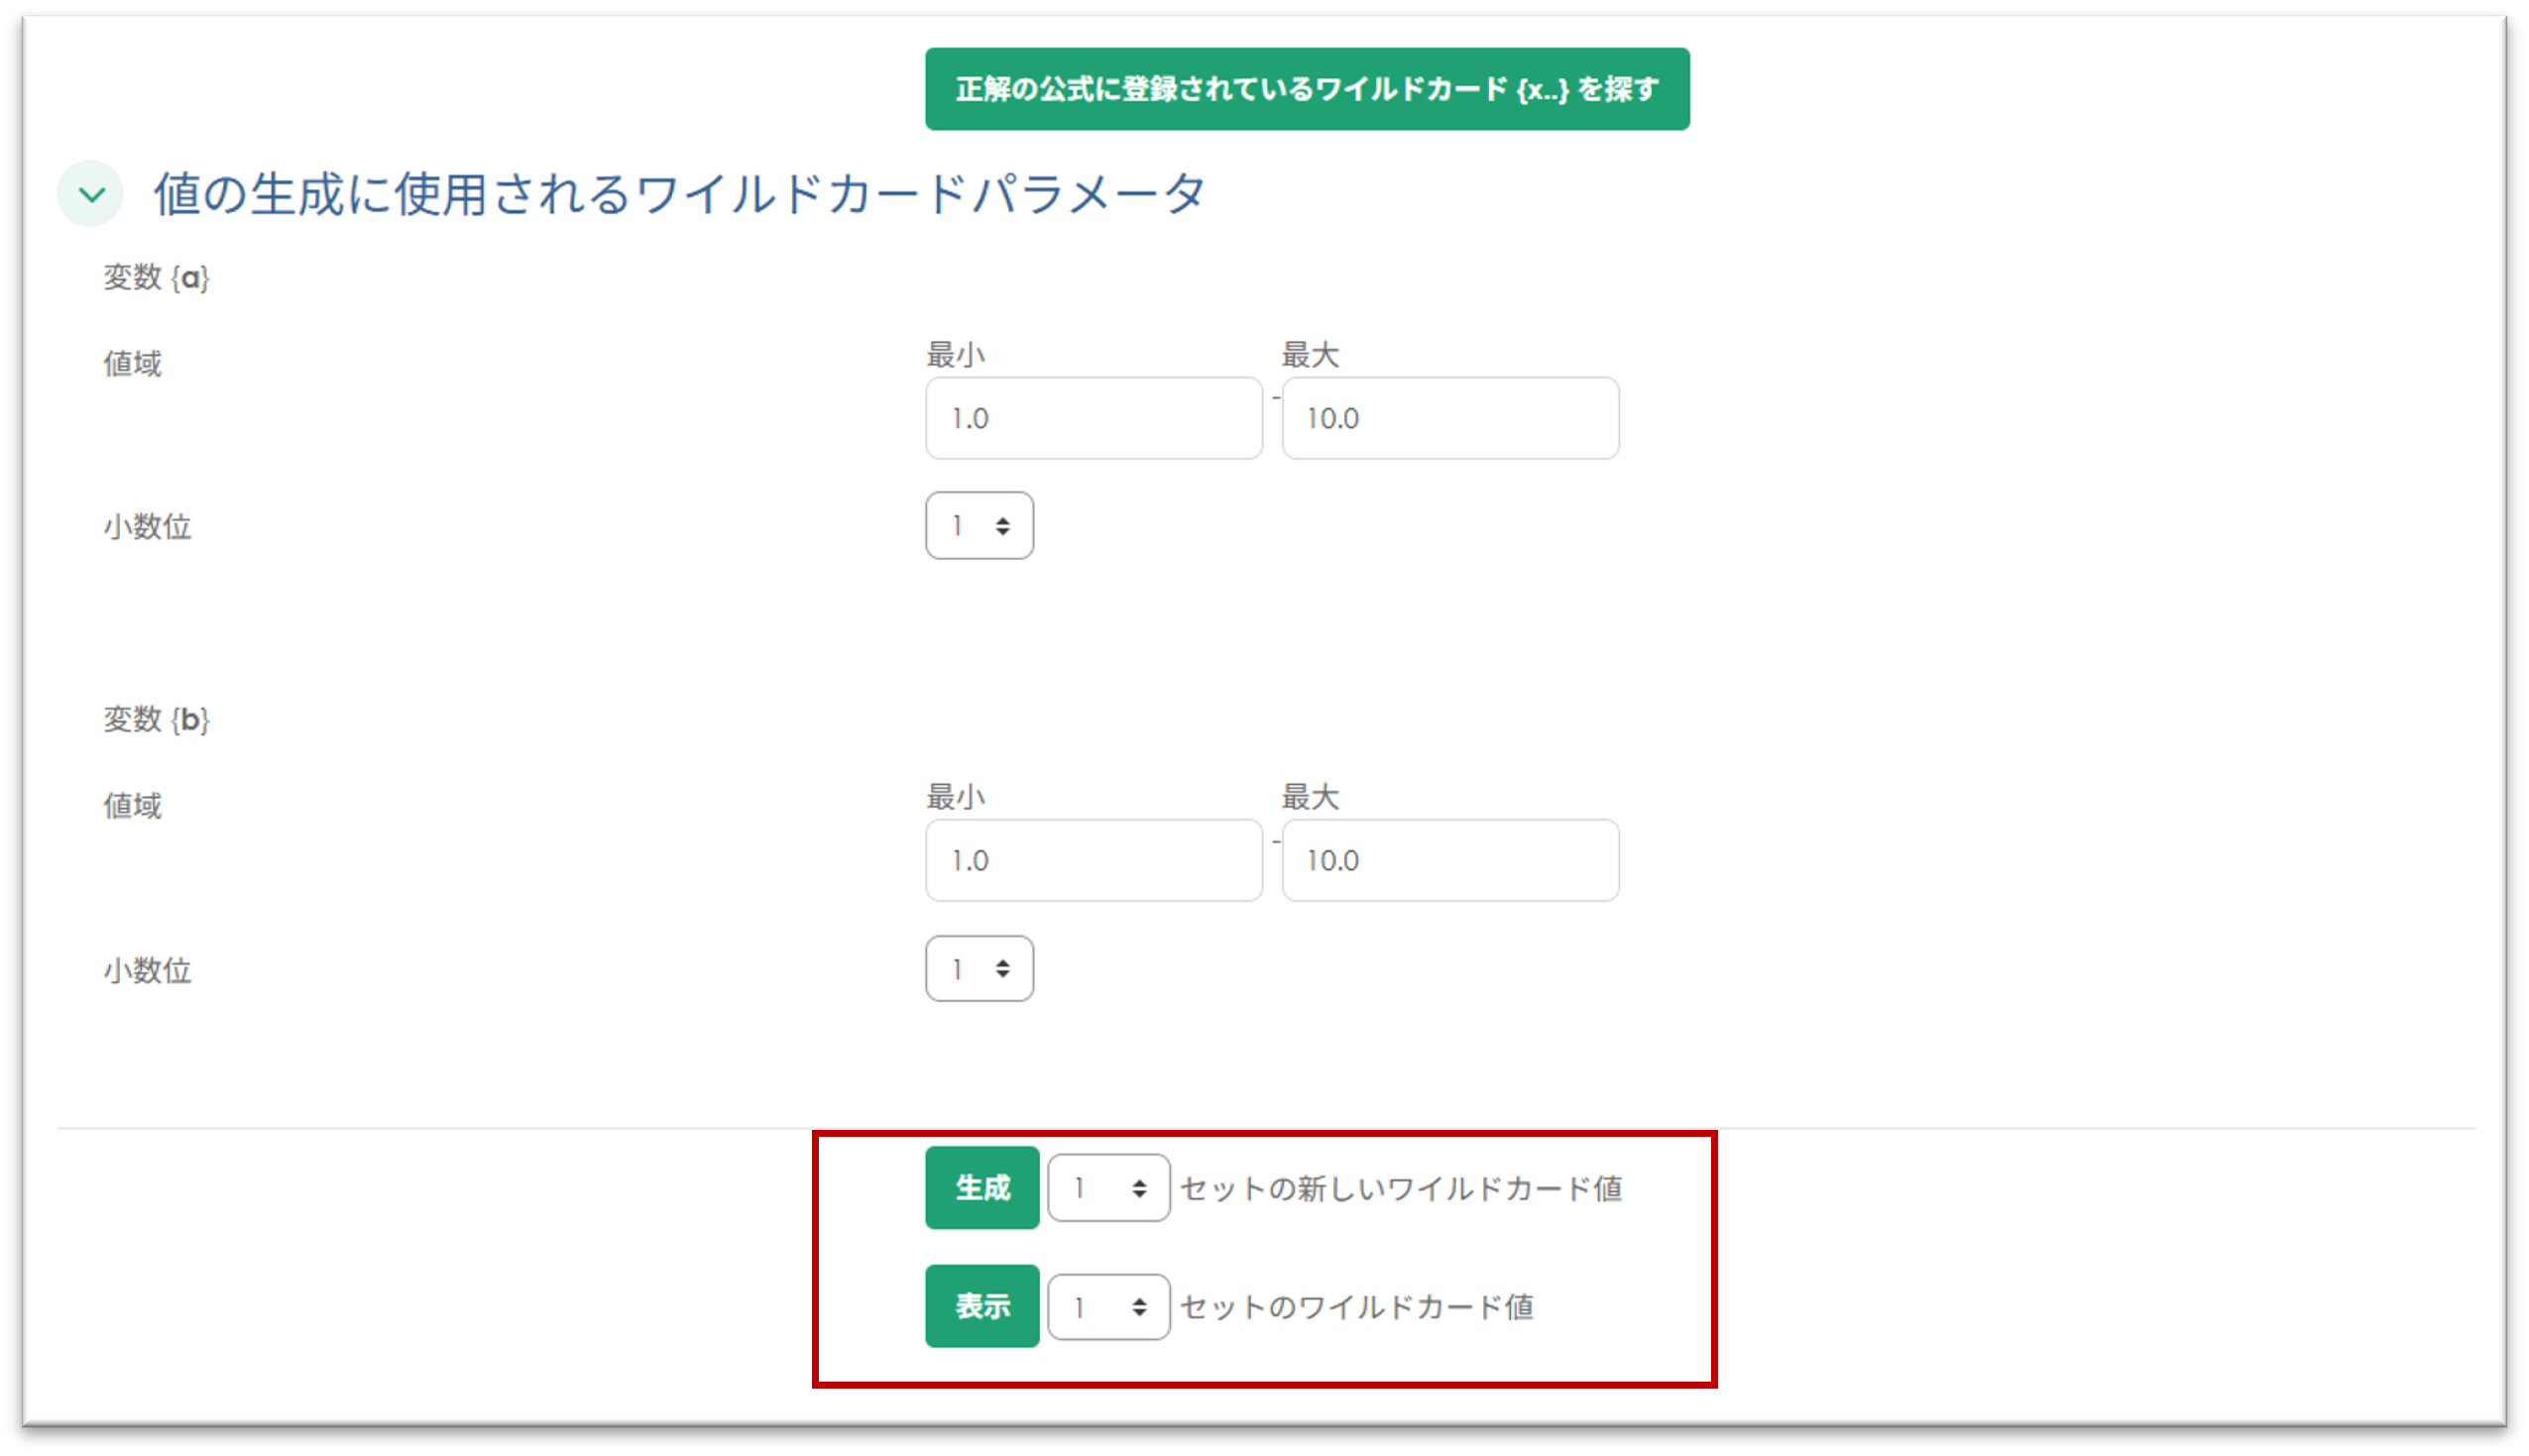Open the decimal places dropdown for variable {b}

click(978, 968)
